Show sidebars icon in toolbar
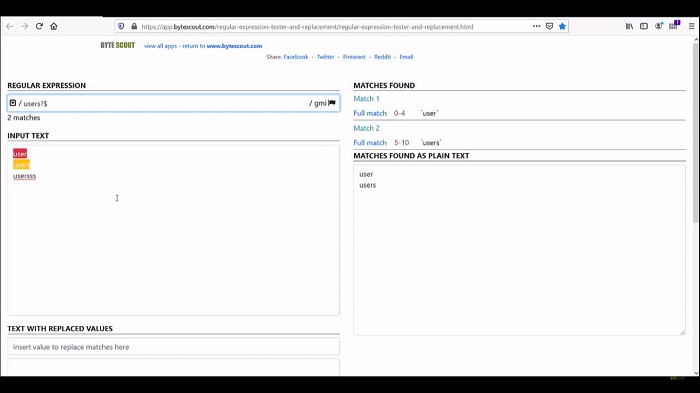This screenshot has height=393, width=700. pos(644,26)
